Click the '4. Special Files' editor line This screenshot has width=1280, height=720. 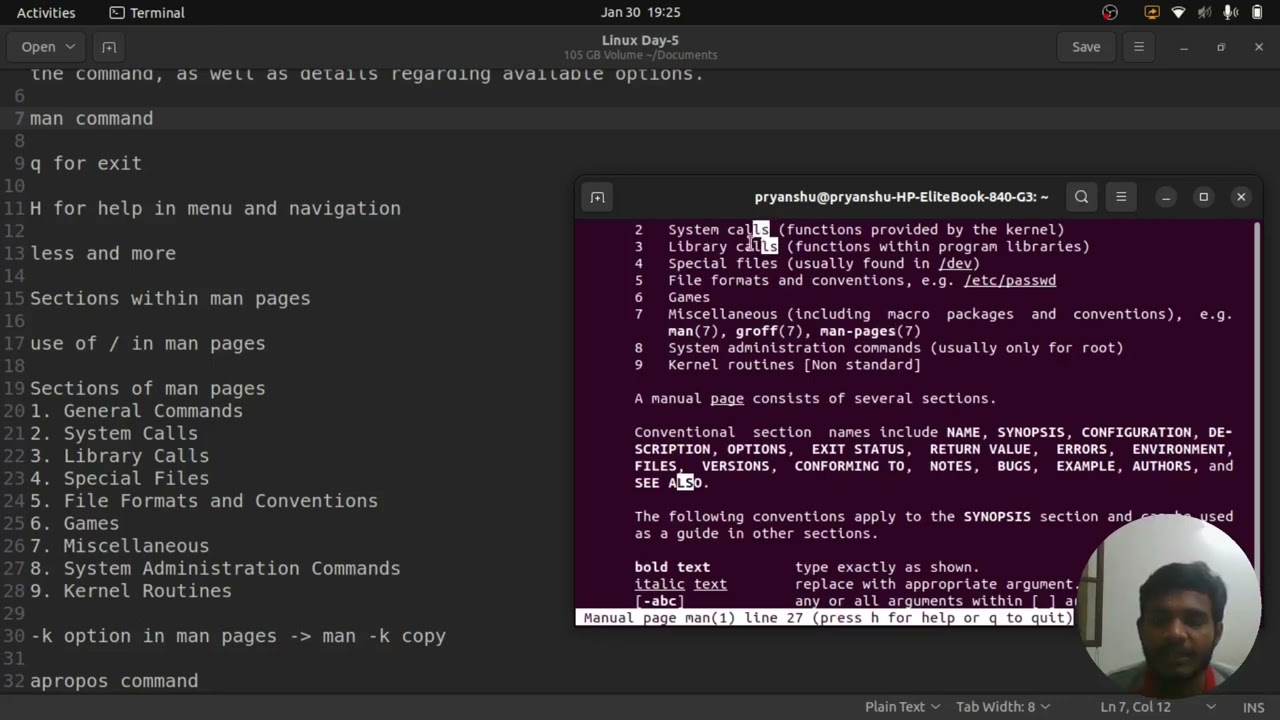coord(119,478)
